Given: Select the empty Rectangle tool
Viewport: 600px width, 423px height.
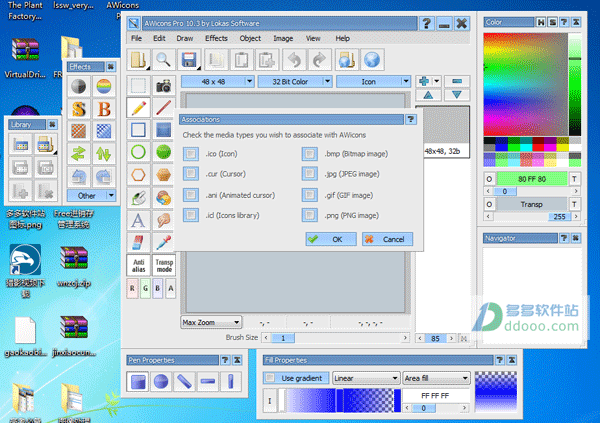Looking at the screenshot, I should 138,130.
